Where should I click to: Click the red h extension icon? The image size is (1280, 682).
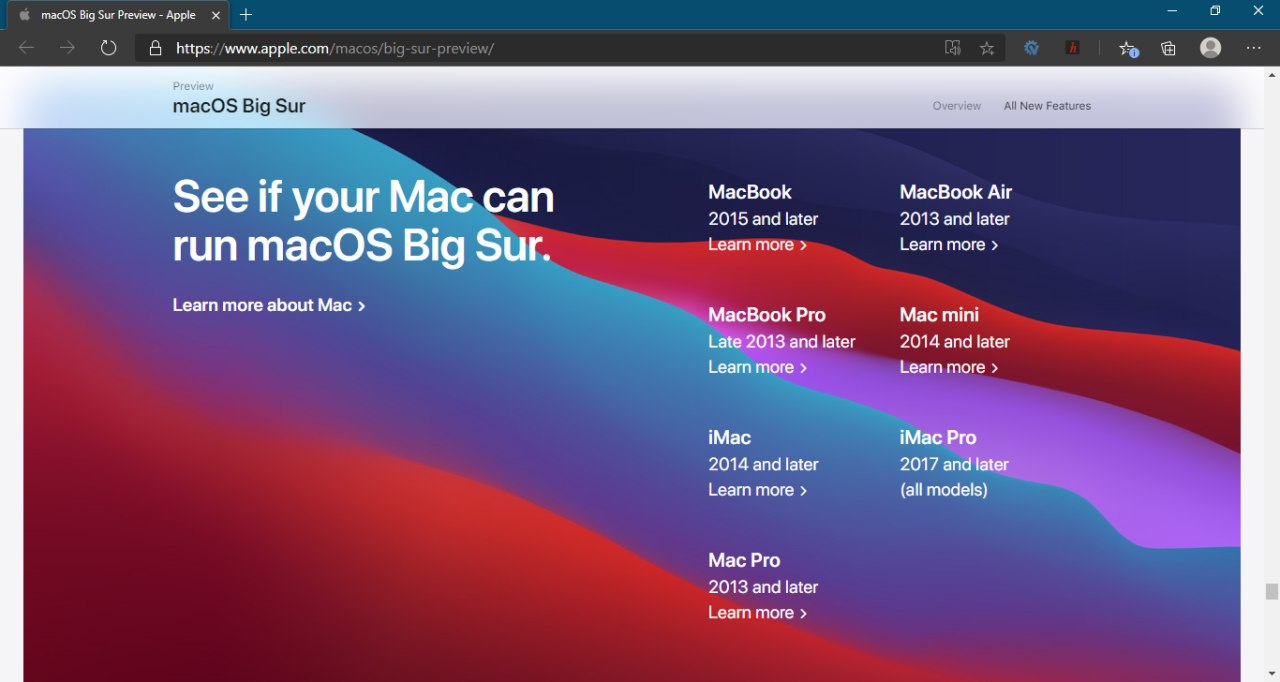(1073, 48)
